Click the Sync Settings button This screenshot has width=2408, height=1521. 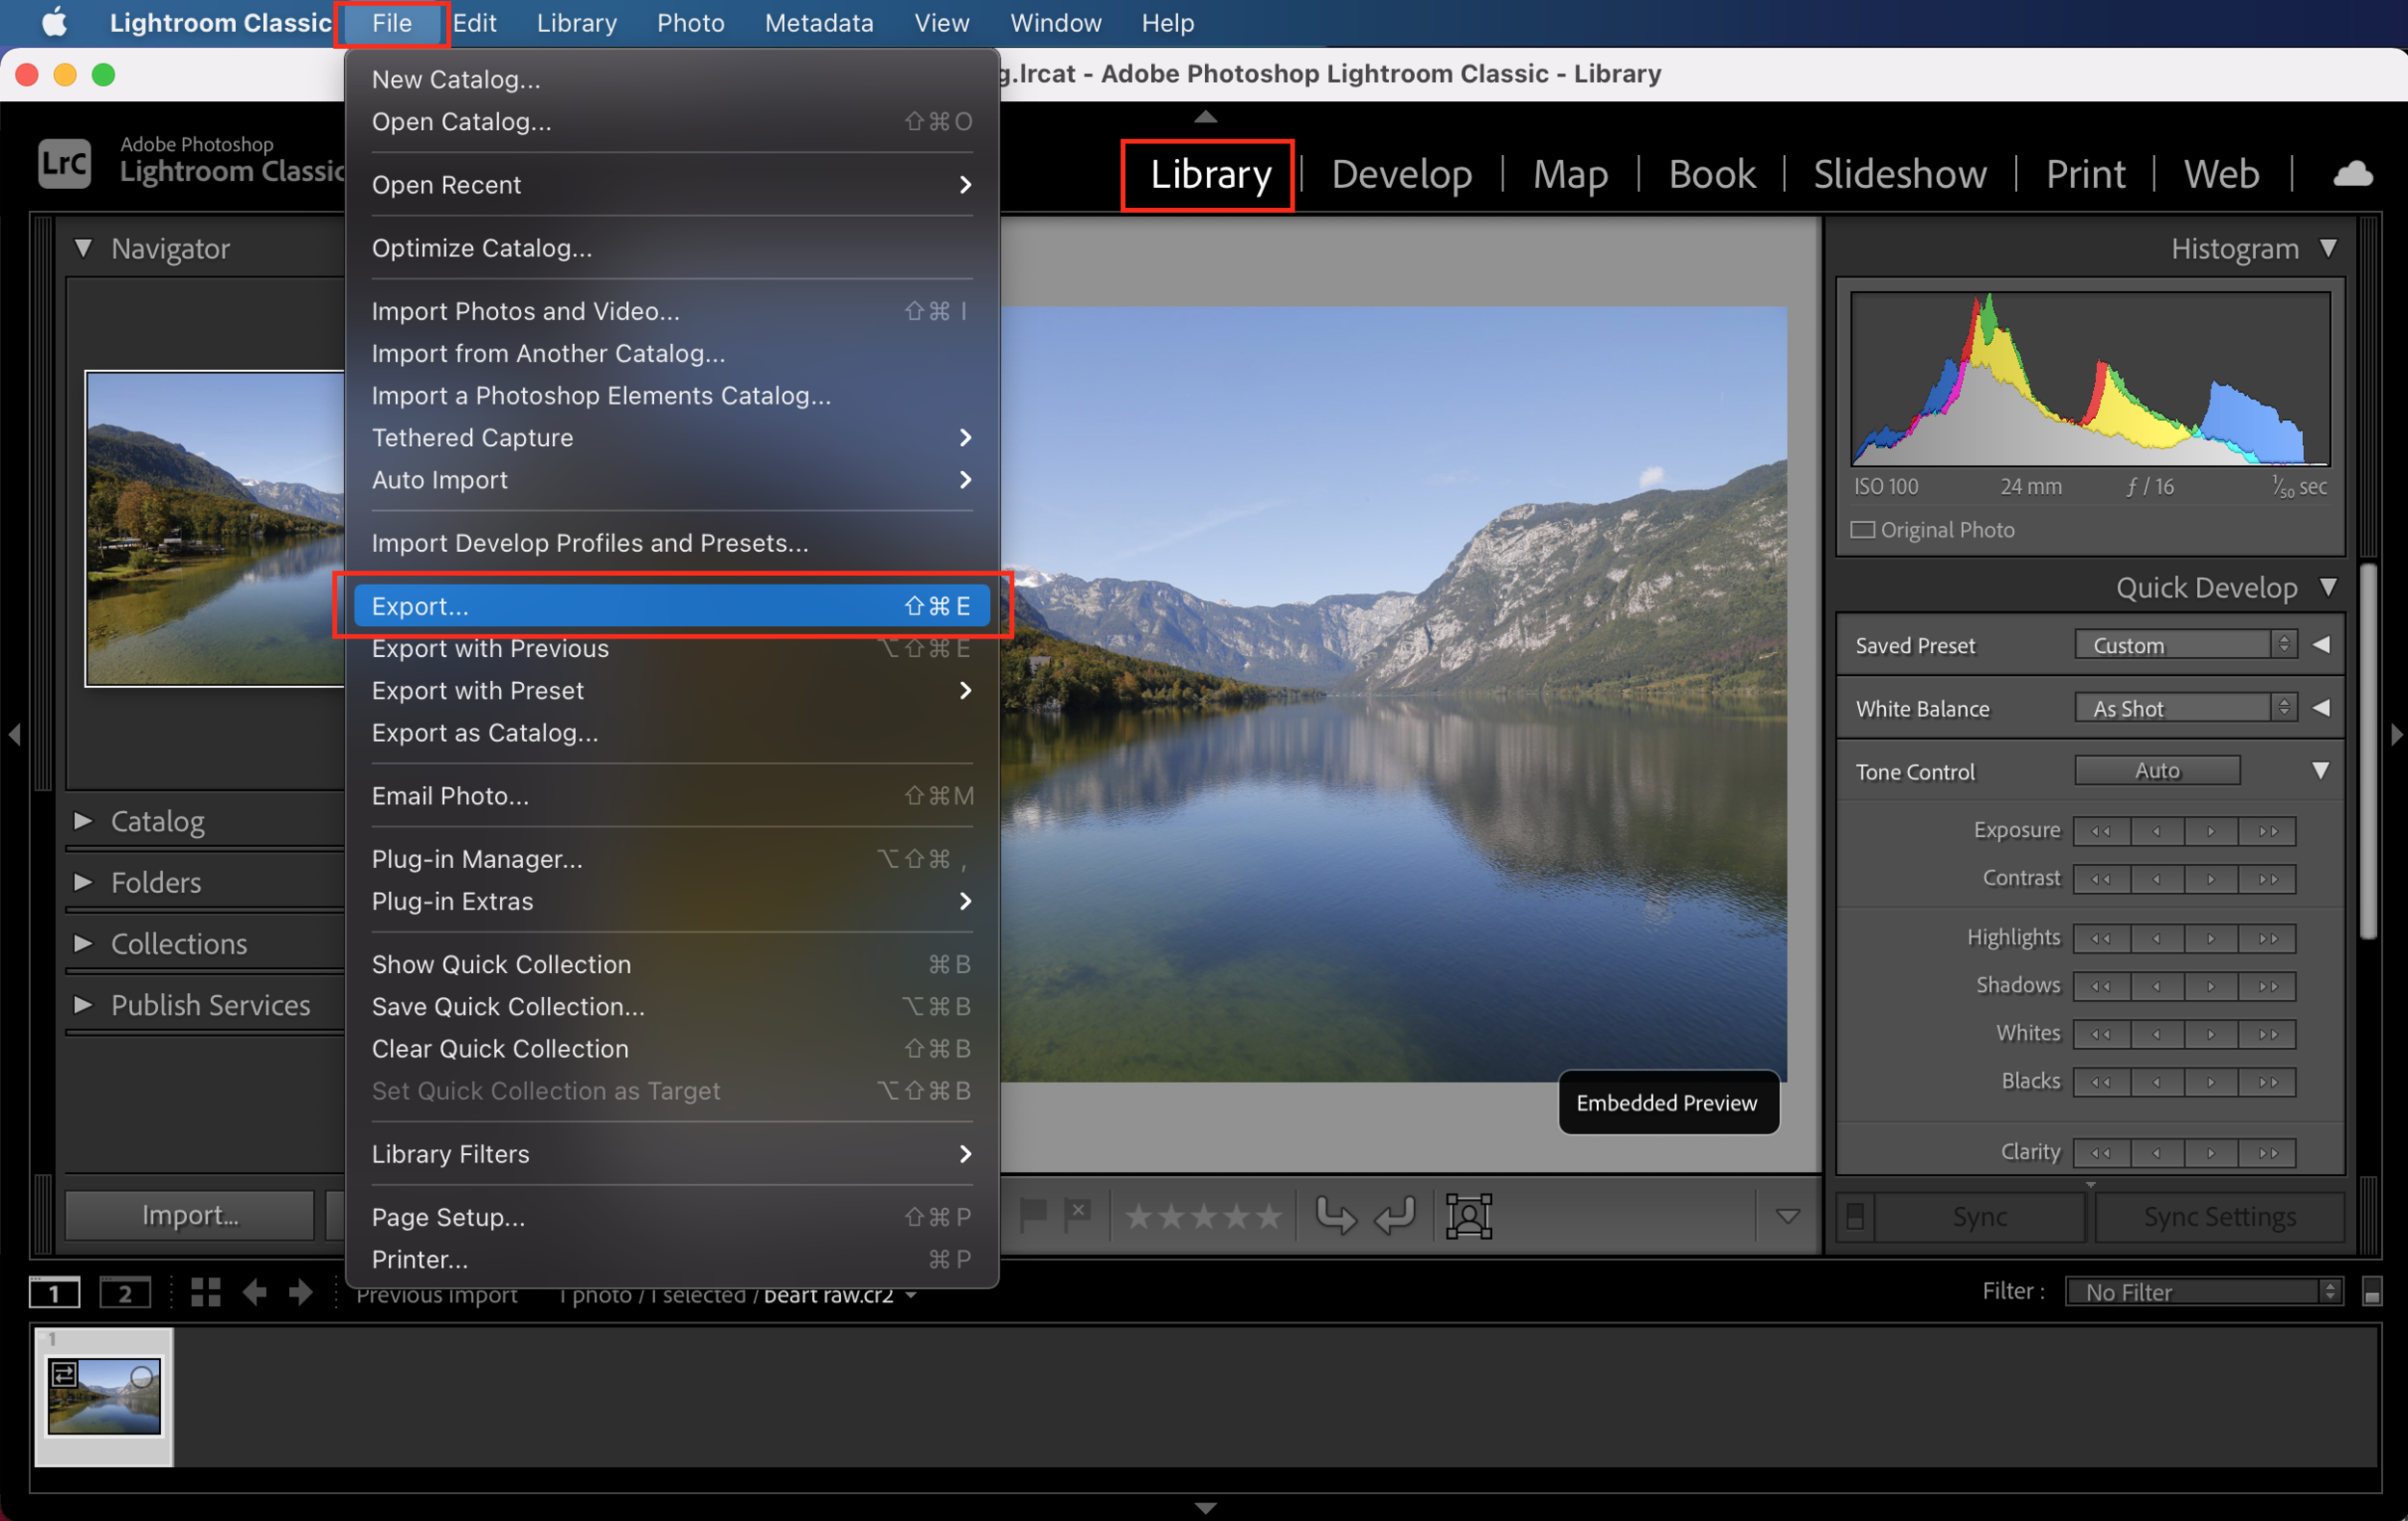pyautogui.click(x=2219, y=1216)
